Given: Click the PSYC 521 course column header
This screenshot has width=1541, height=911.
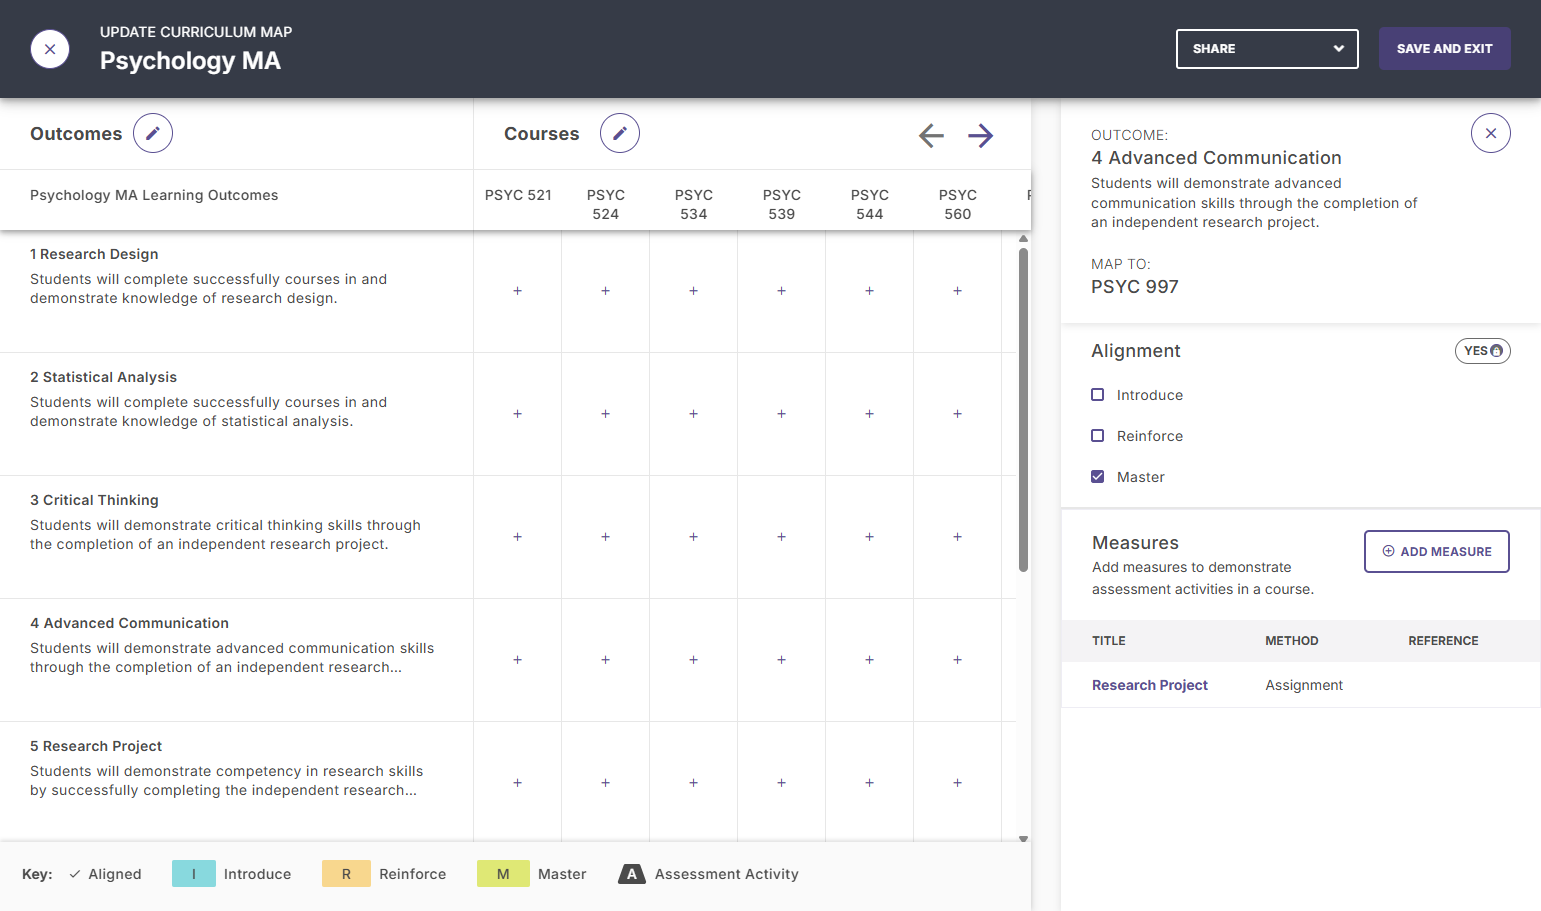Looking at the screenshot, I should pos(518,195).
